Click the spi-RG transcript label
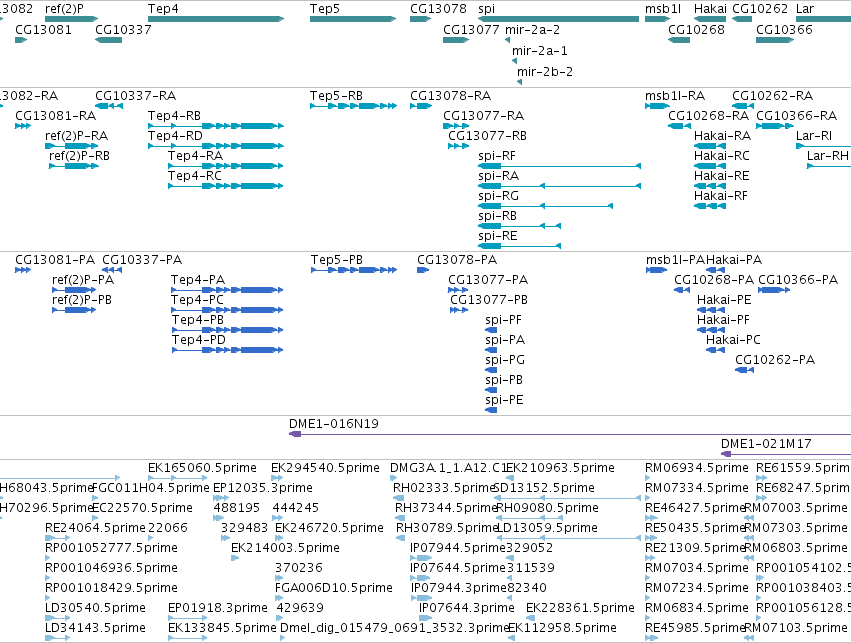 coord(498,196)
